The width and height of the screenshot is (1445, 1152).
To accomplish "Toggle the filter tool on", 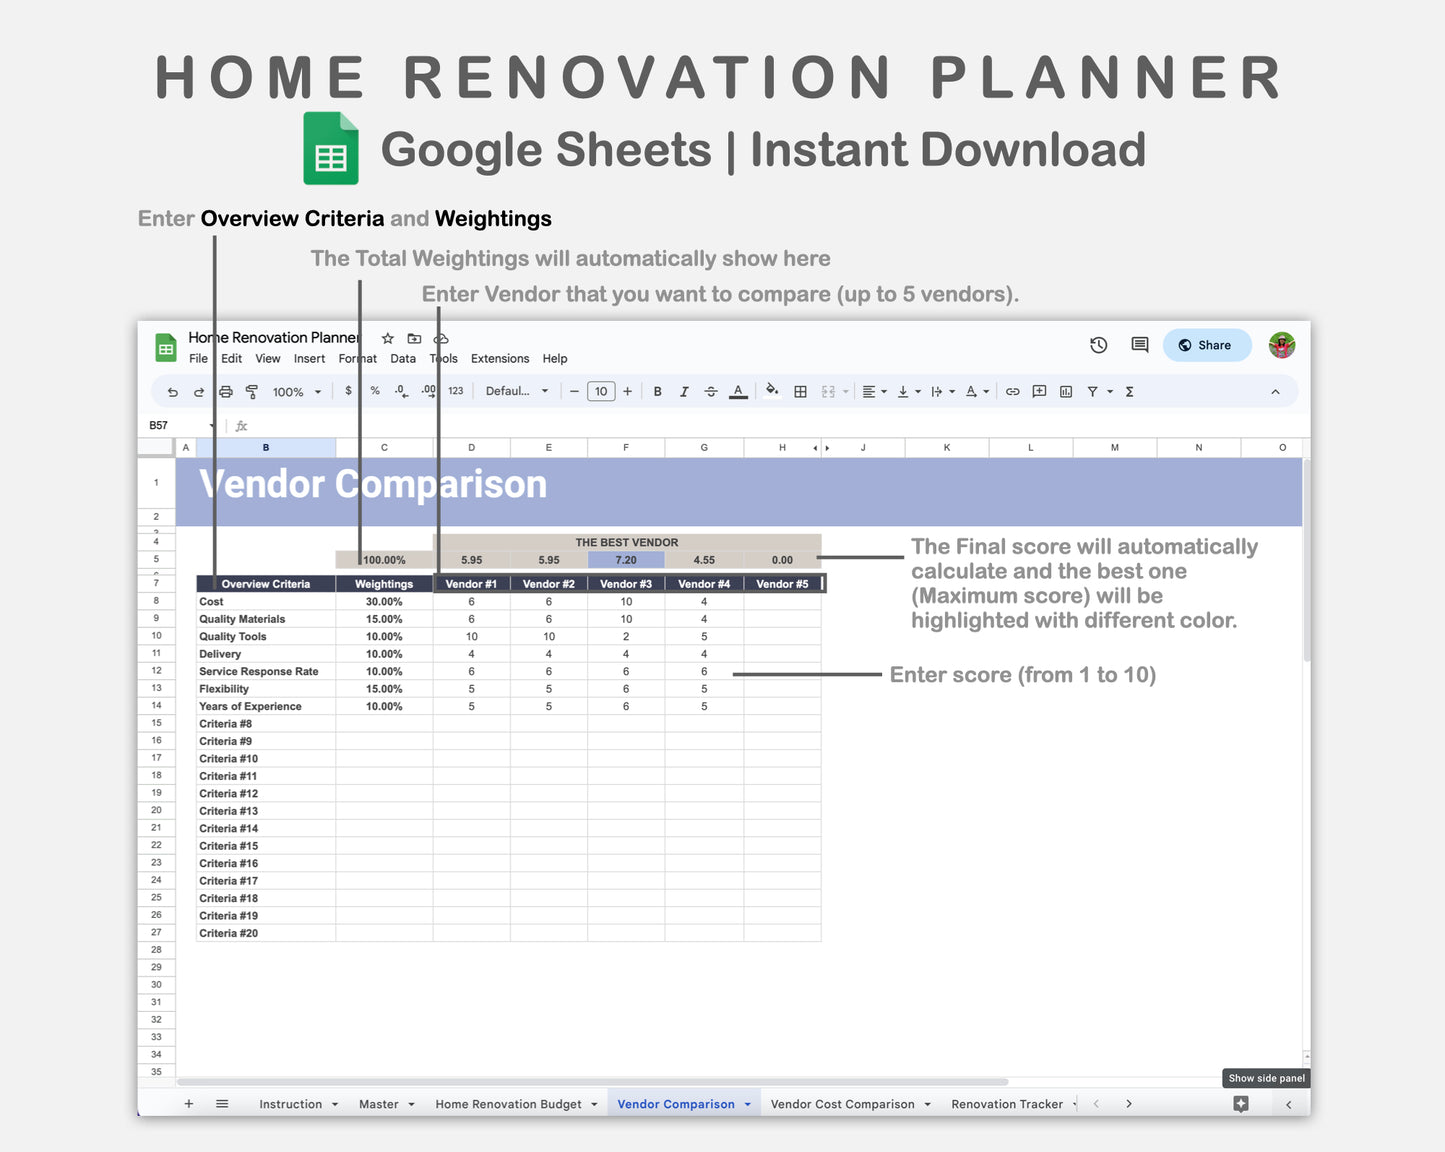I will [1093, 391].
